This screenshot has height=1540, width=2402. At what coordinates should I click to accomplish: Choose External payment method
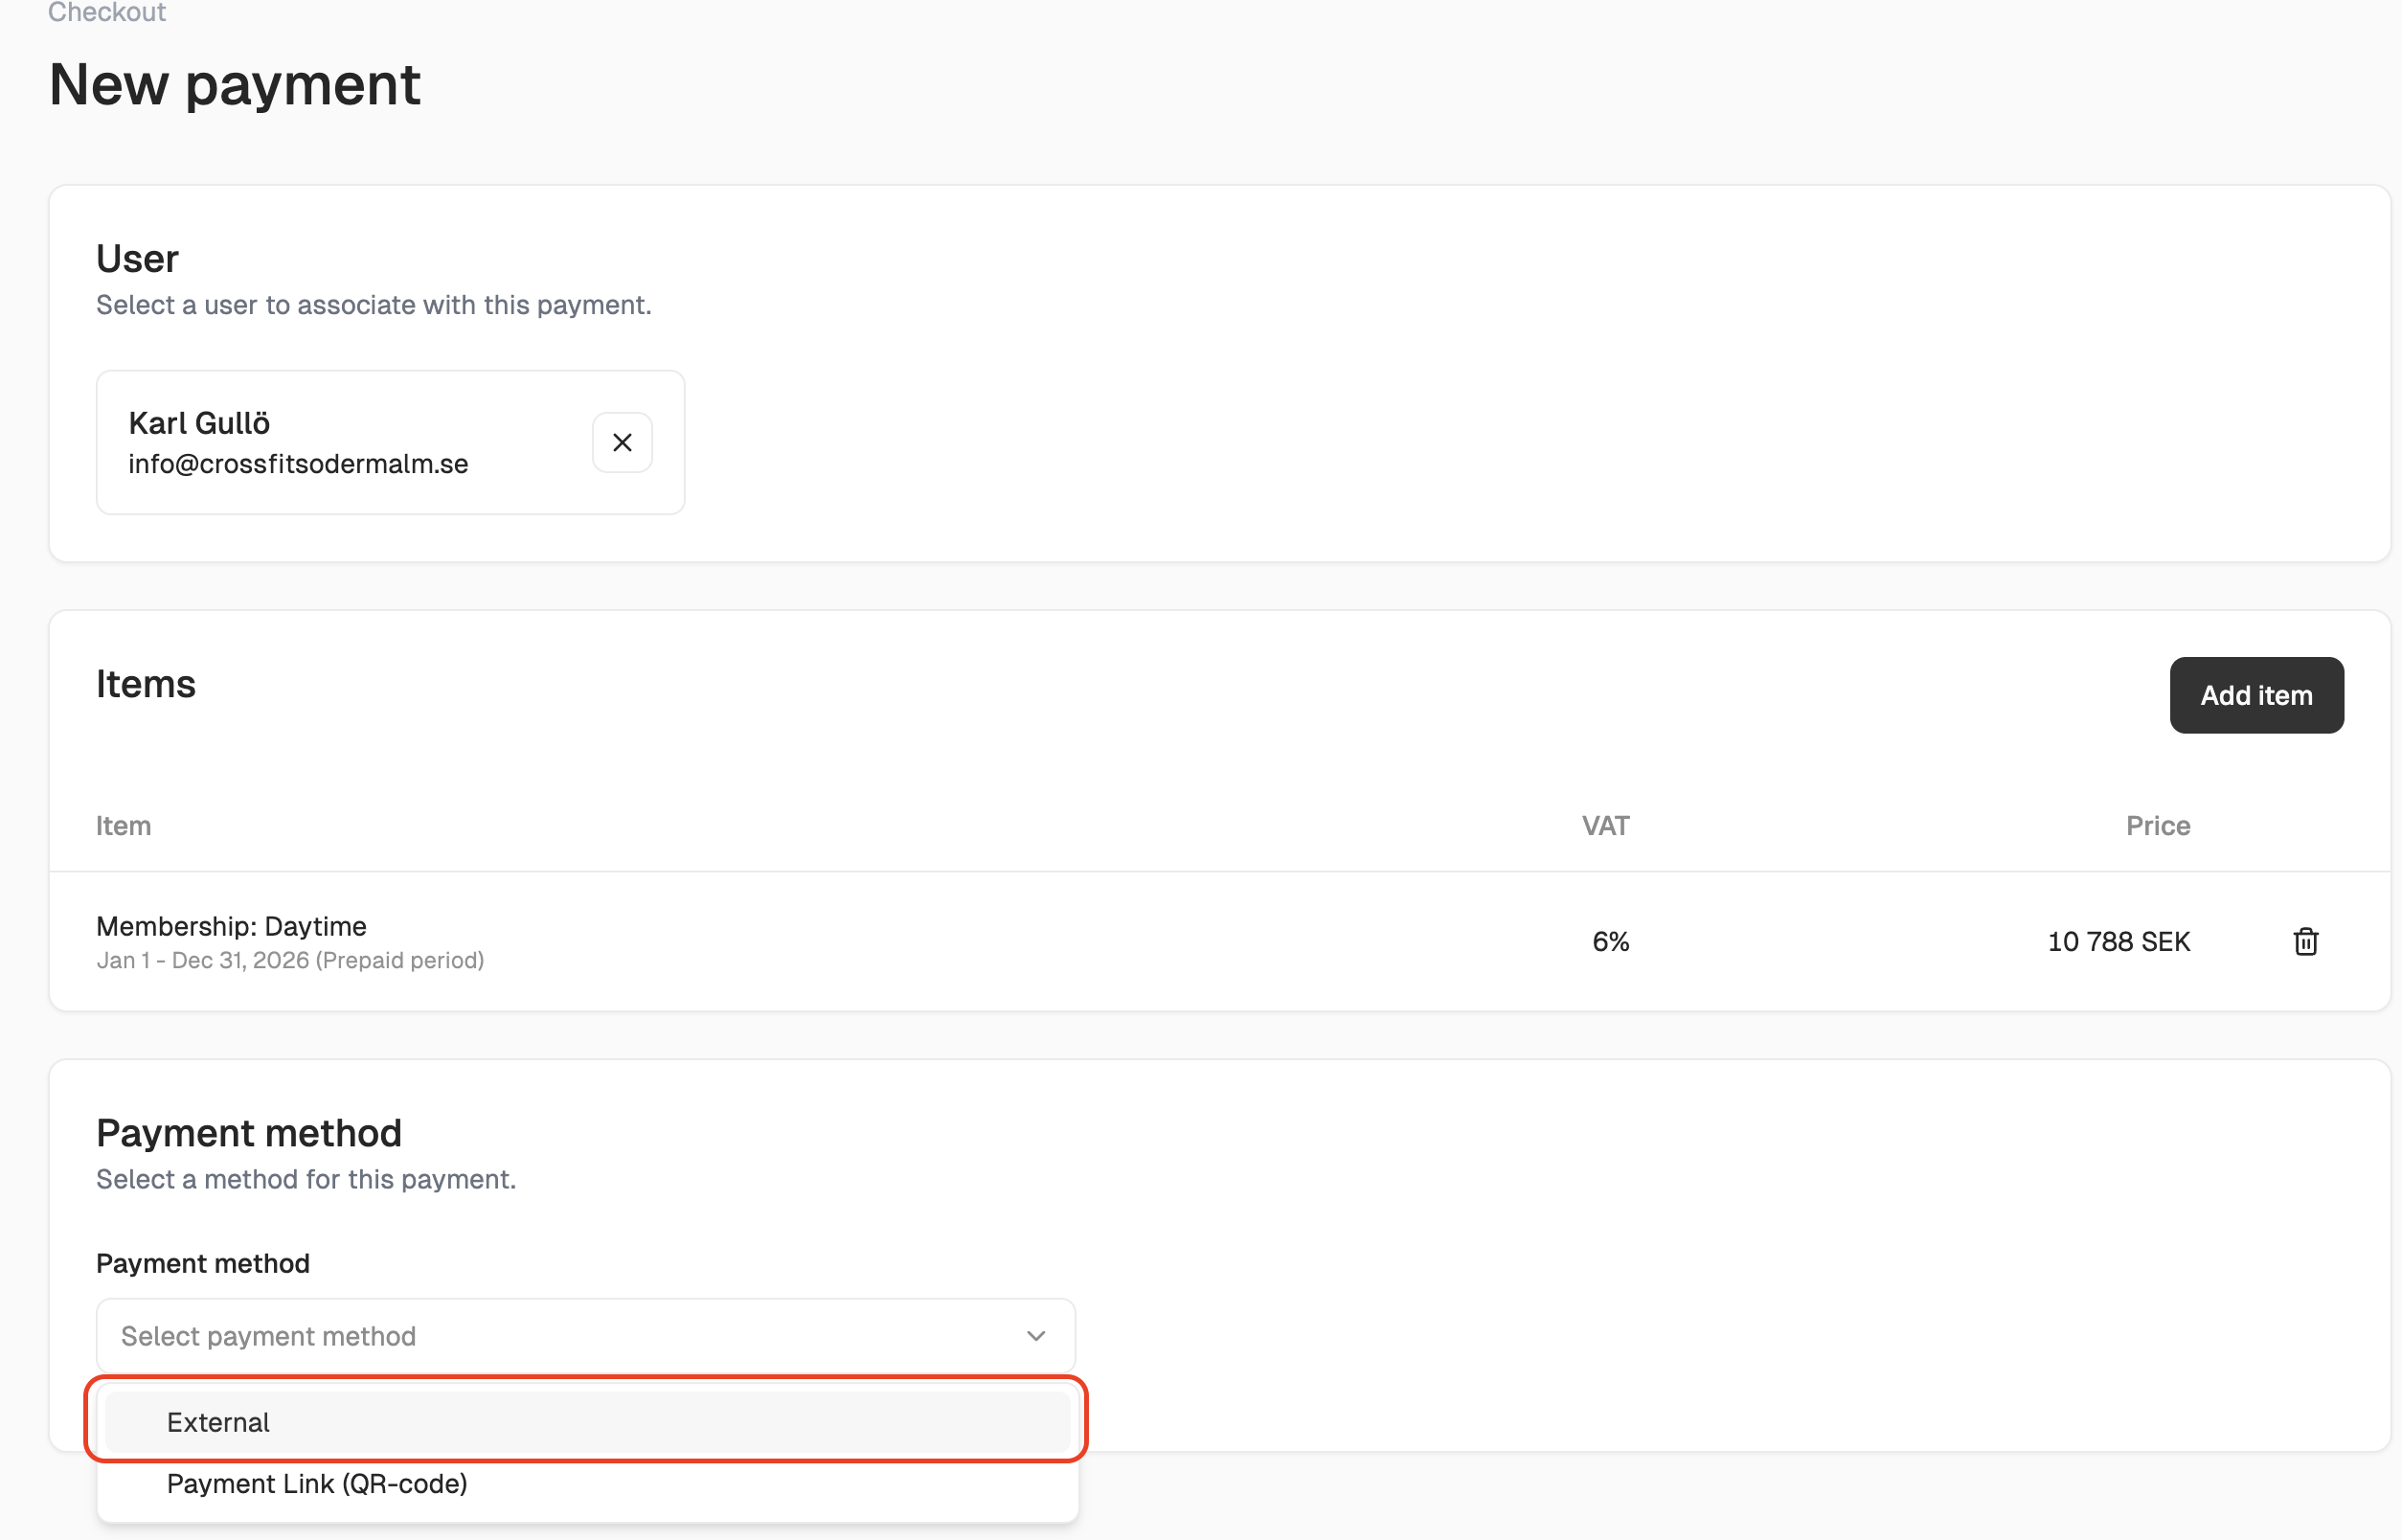(x=218, y=1422)
